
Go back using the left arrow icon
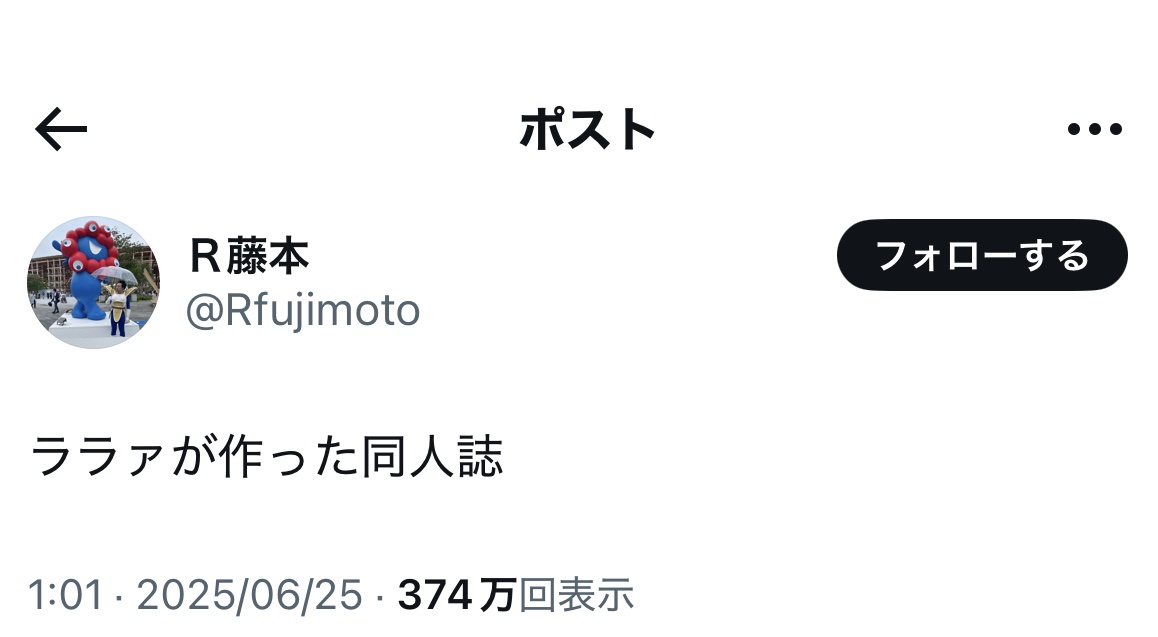point(61,129)
